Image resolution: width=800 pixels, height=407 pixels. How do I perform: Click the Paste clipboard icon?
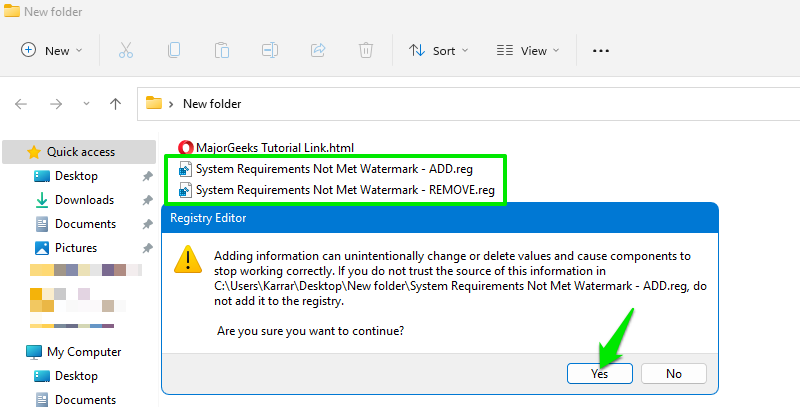pyautogui.click(x=221, y=50)
